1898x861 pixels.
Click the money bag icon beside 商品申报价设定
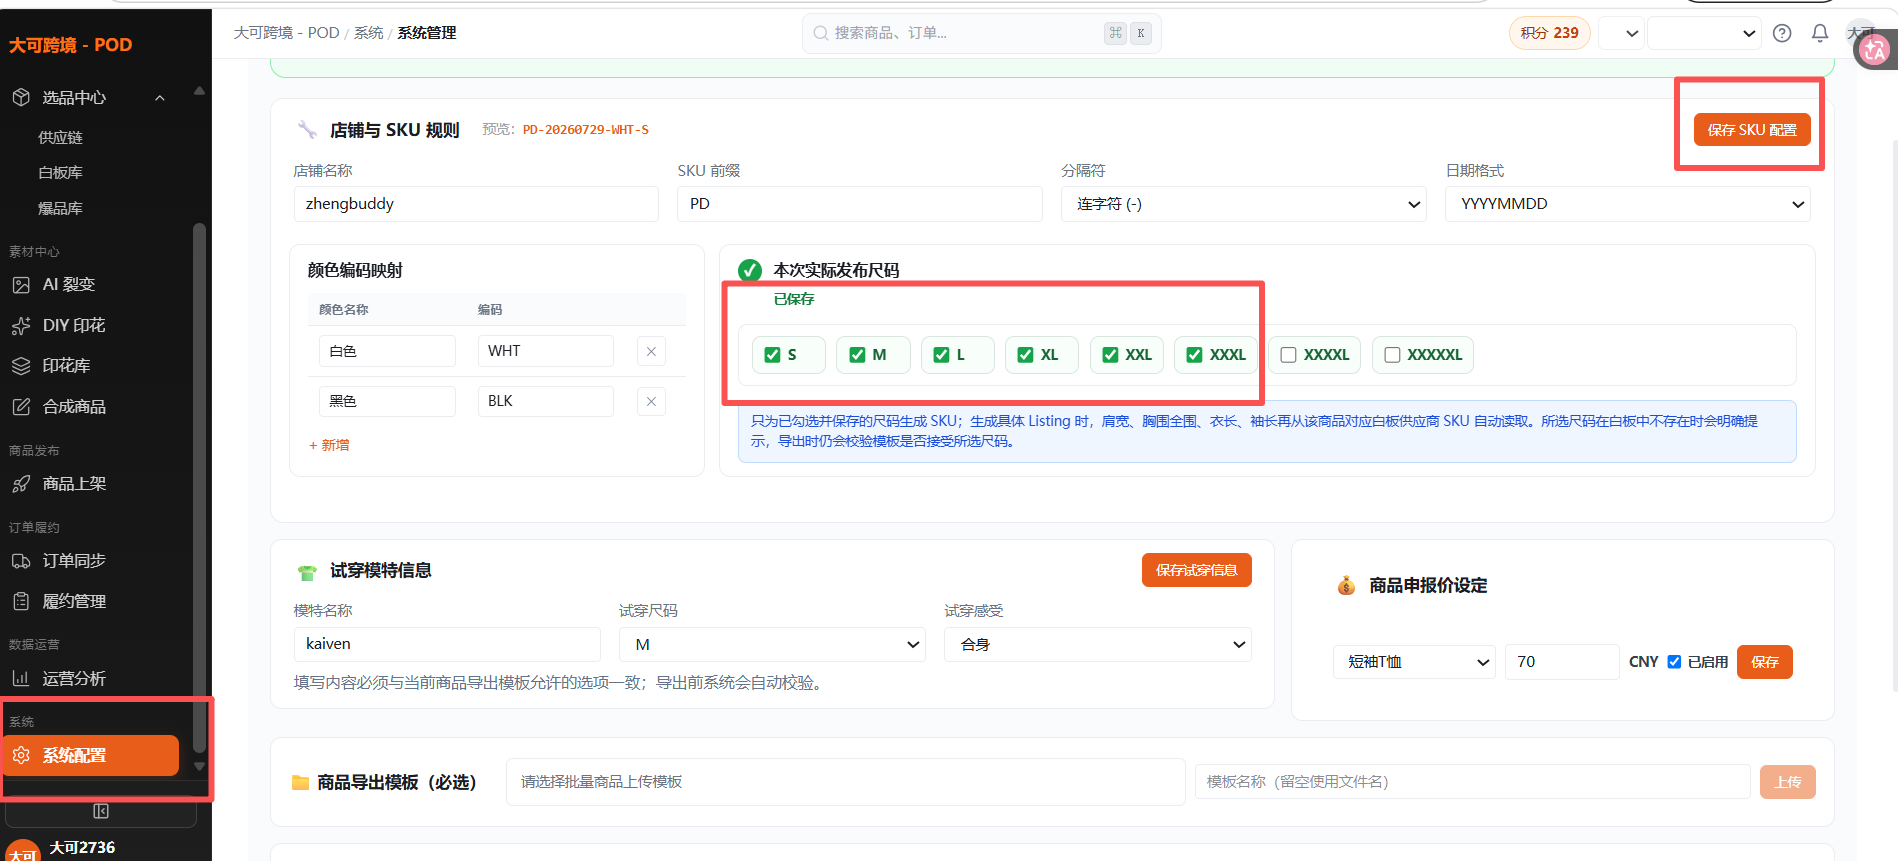point(1346,586)
